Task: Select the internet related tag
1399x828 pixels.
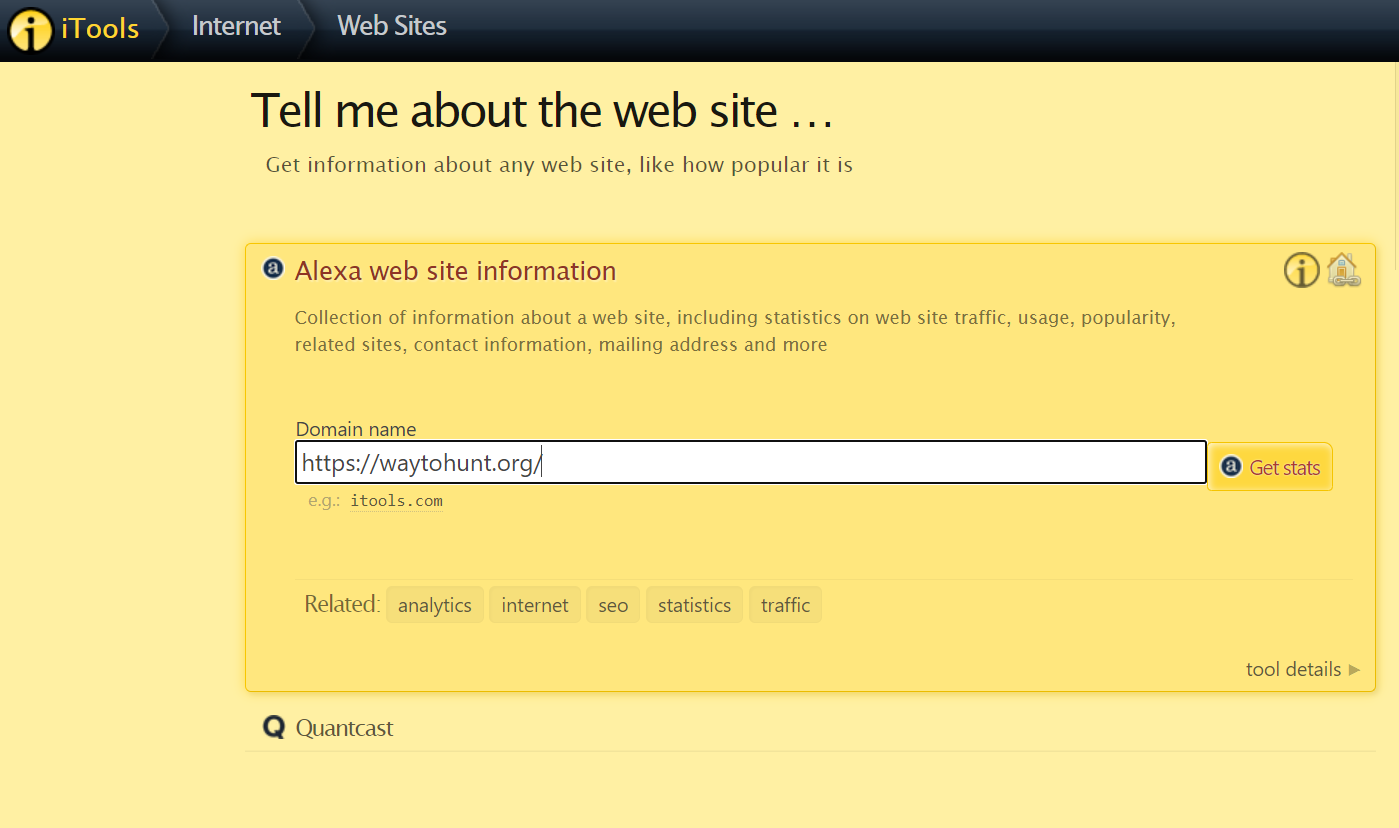Action: (535, 605)
